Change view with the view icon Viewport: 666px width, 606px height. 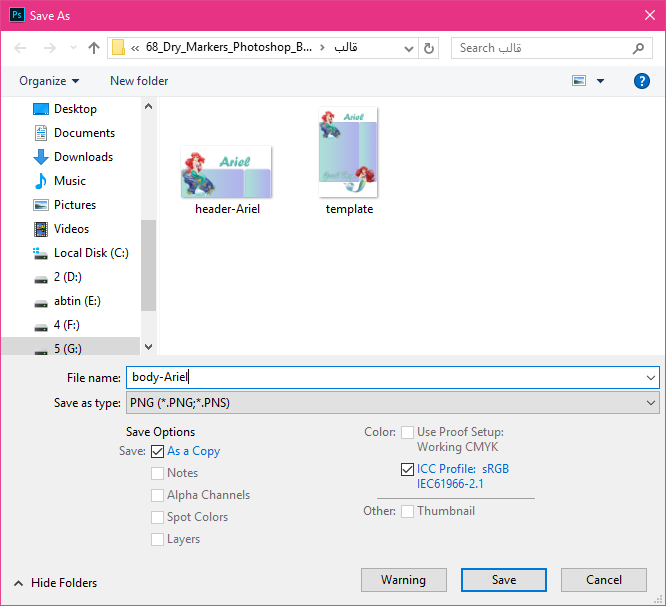pos(579,81)
